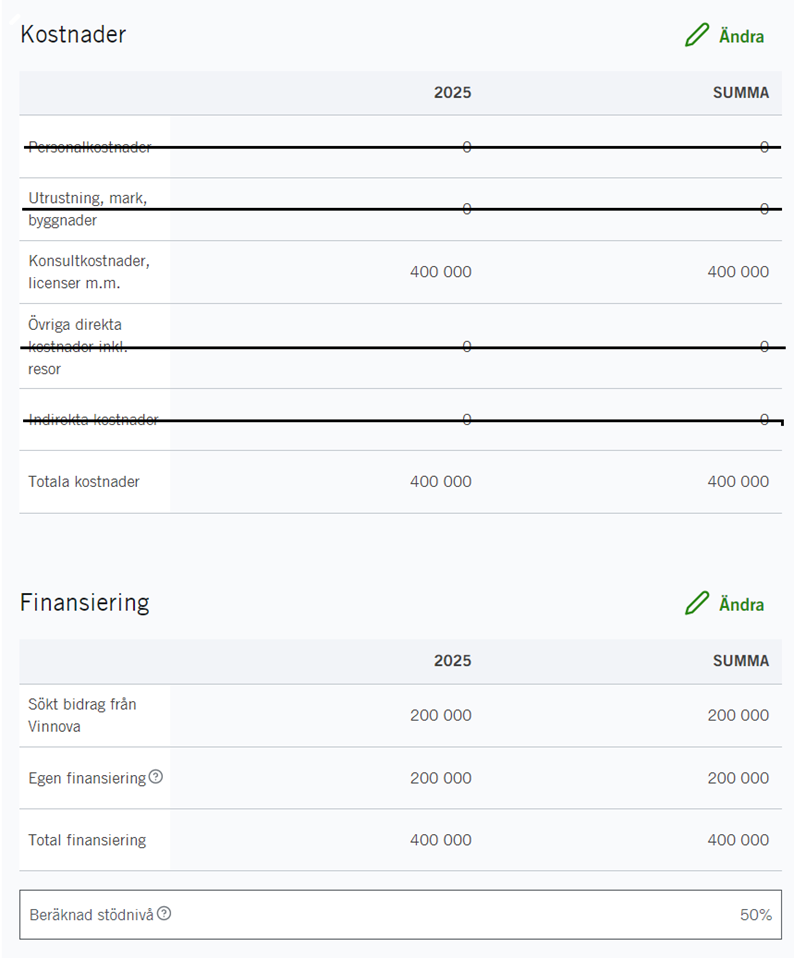The height and width of the screenshot is (959, 794).
Task: Click the pencil icon next to Finansiering Ändra
Action: point(697,603)
